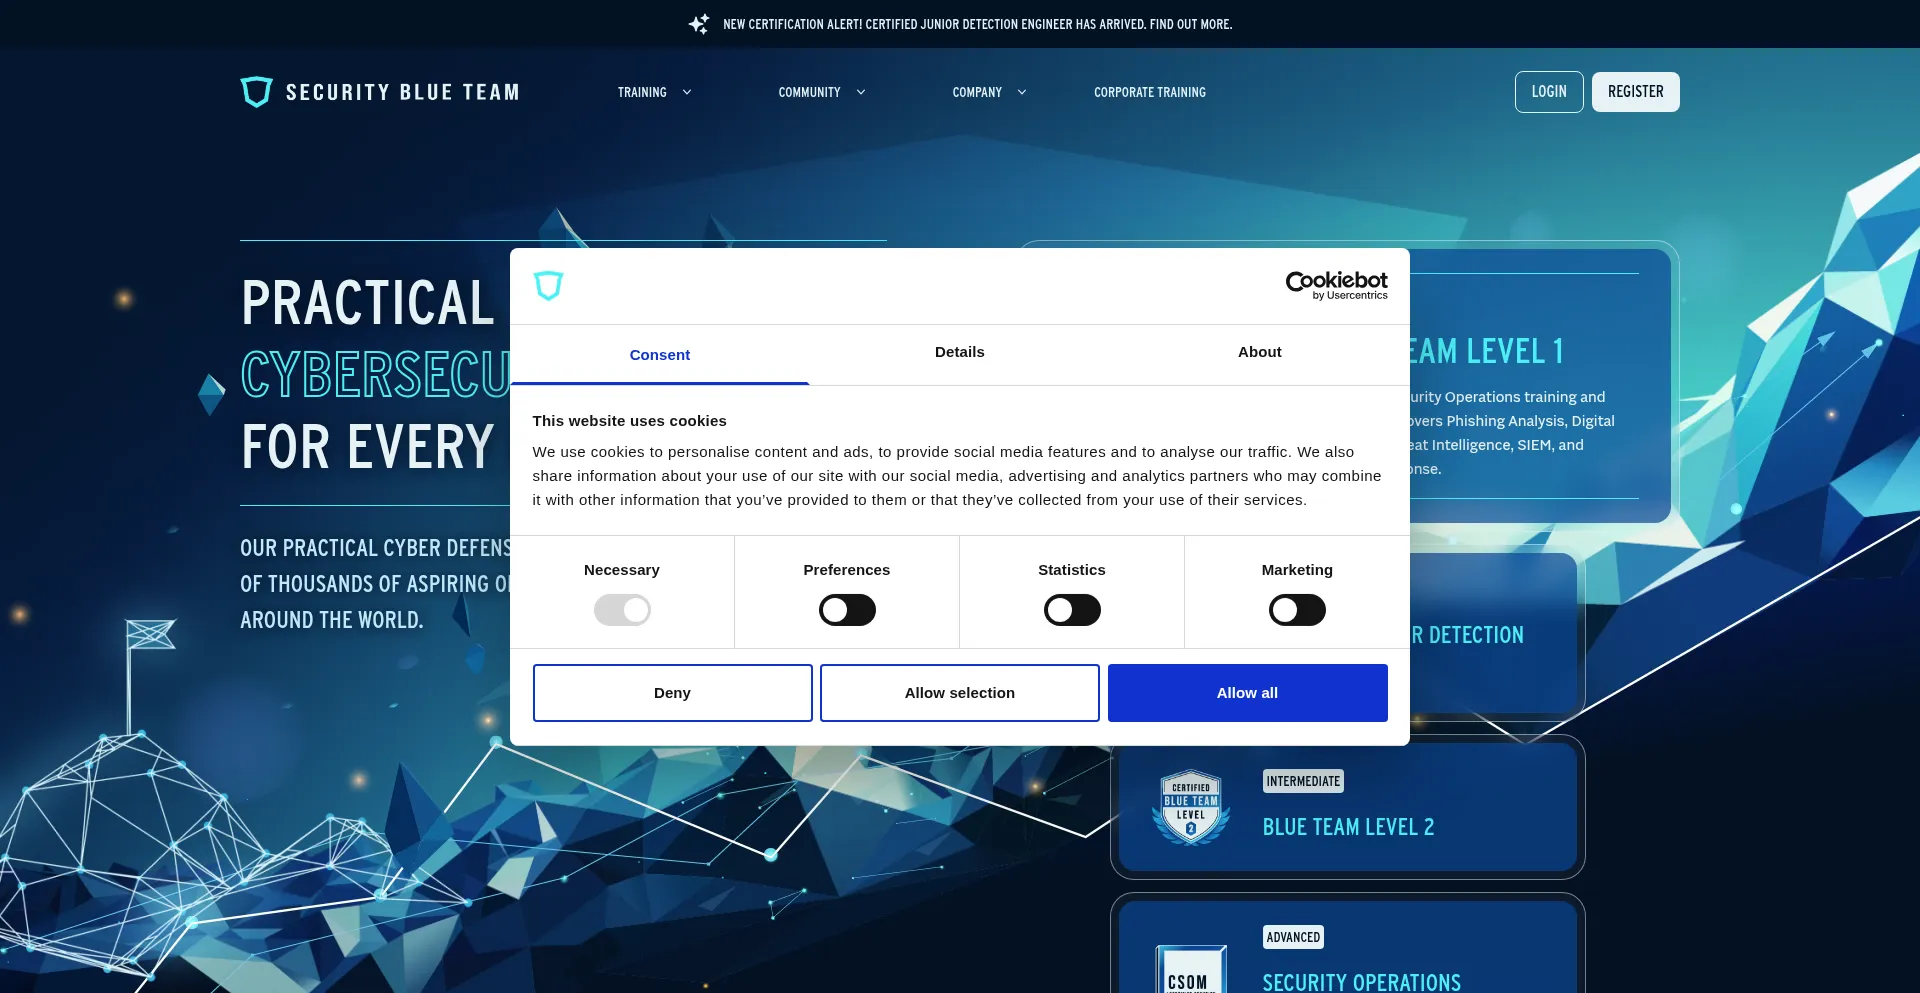
Task: Click the Login button
Action: coord(1549,92)
